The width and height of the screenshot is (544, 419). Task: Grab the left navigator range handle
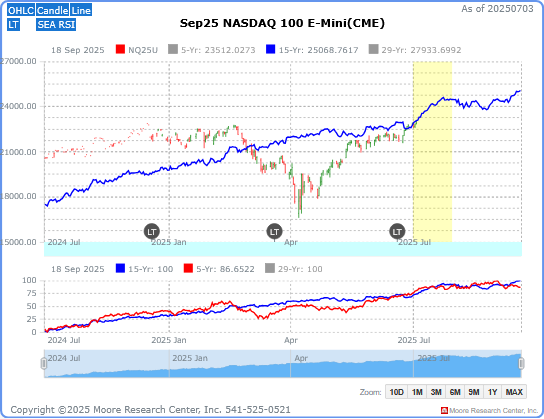click(x=44, y=364)
